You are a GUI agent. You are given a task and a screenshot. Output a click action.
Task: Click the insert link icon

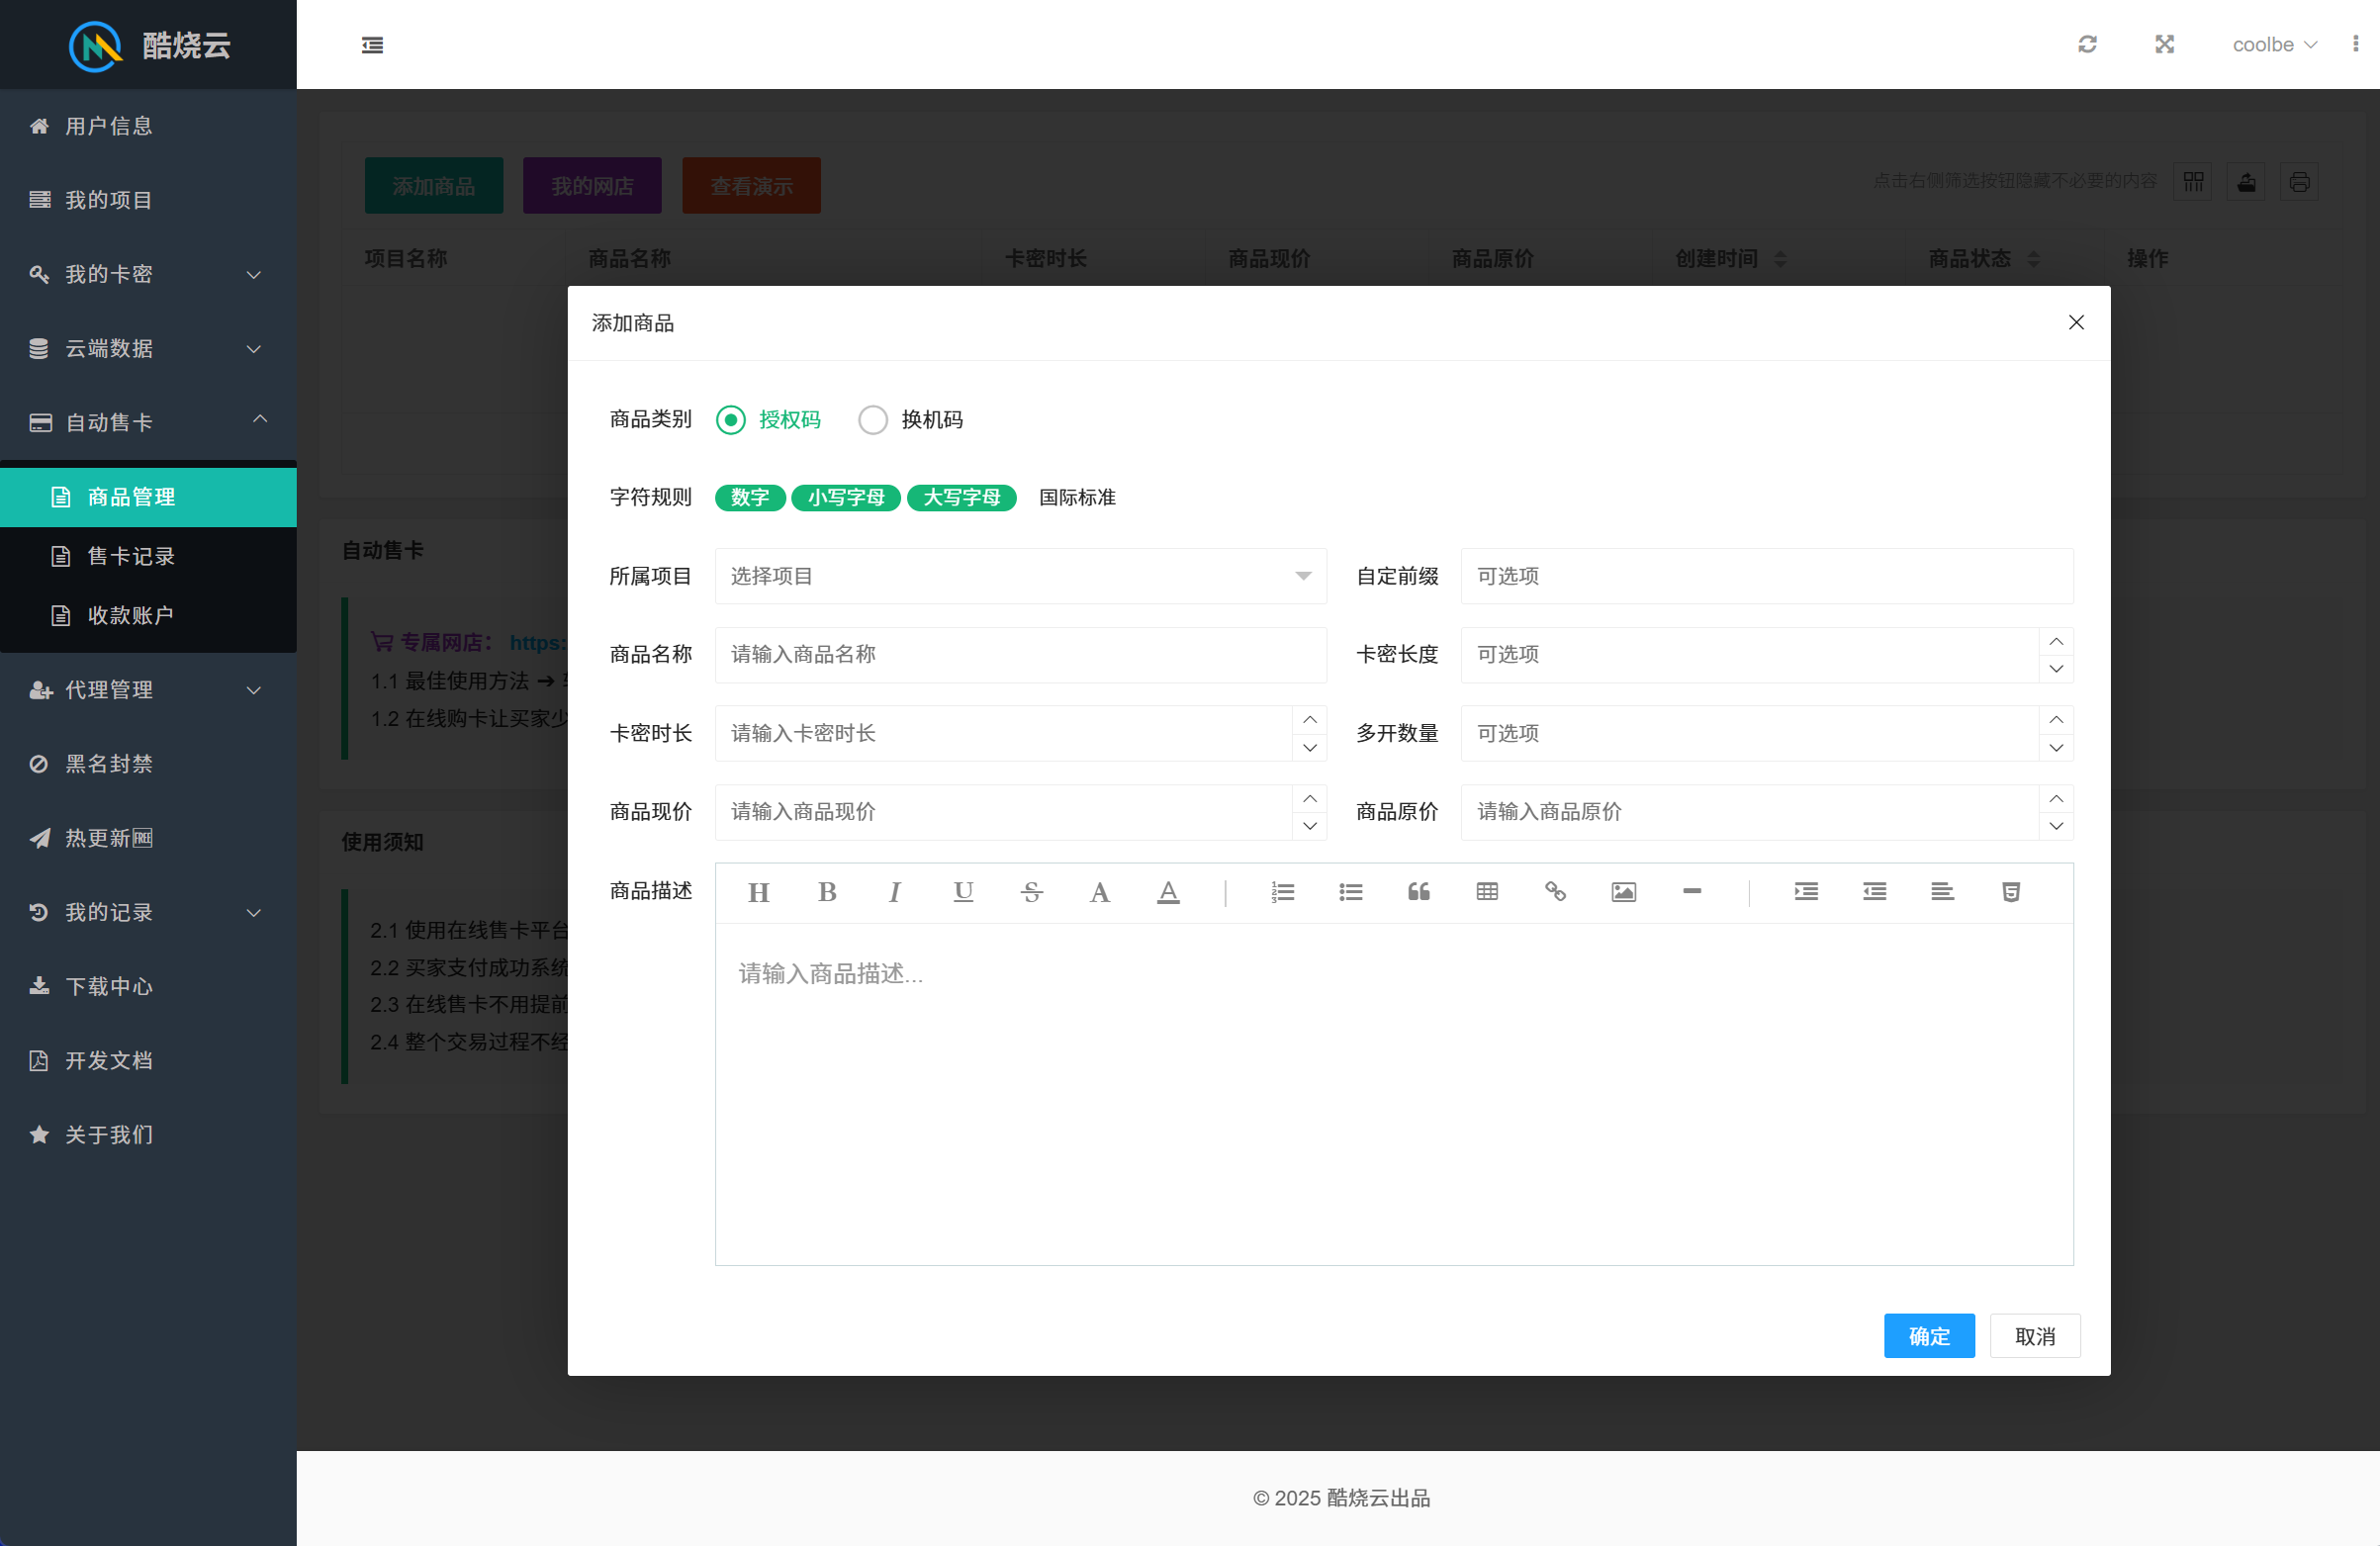tap(1555, 892)
